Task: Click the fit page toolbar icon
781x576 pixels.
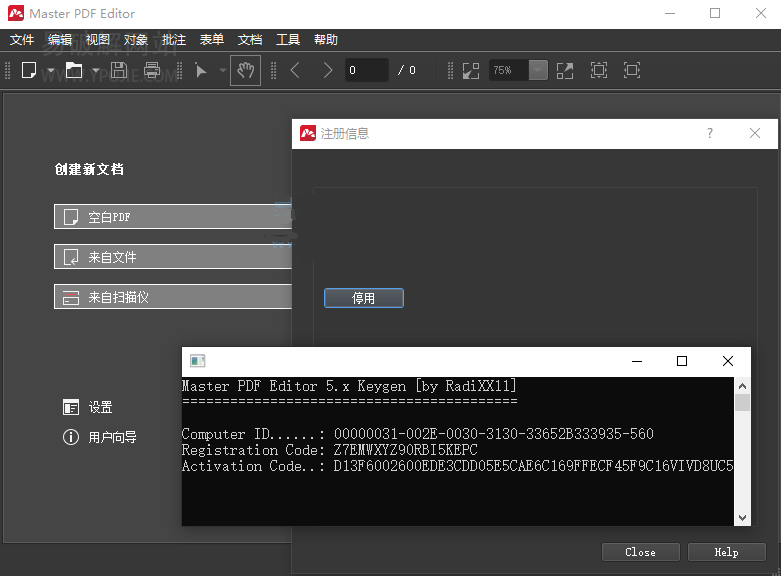Action: pos(599,70)
